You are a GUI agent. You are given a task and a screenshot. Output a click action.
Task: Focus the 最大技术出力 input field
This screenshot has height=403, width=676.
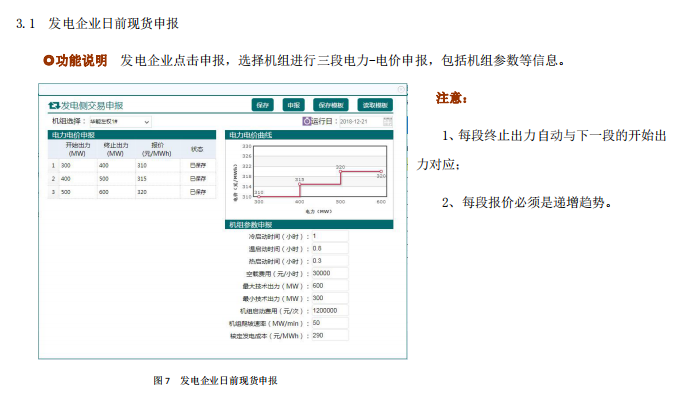pyautogui.click(x=328, y=286)
